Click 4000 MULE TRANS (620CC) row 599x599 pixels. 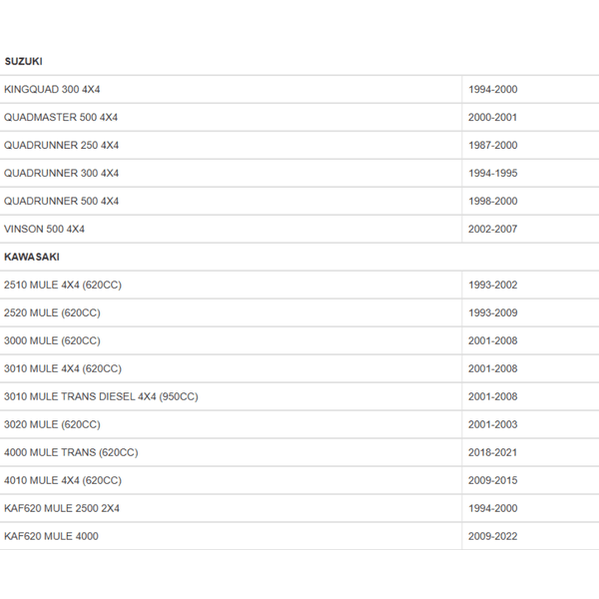click(x=300, y=452)
